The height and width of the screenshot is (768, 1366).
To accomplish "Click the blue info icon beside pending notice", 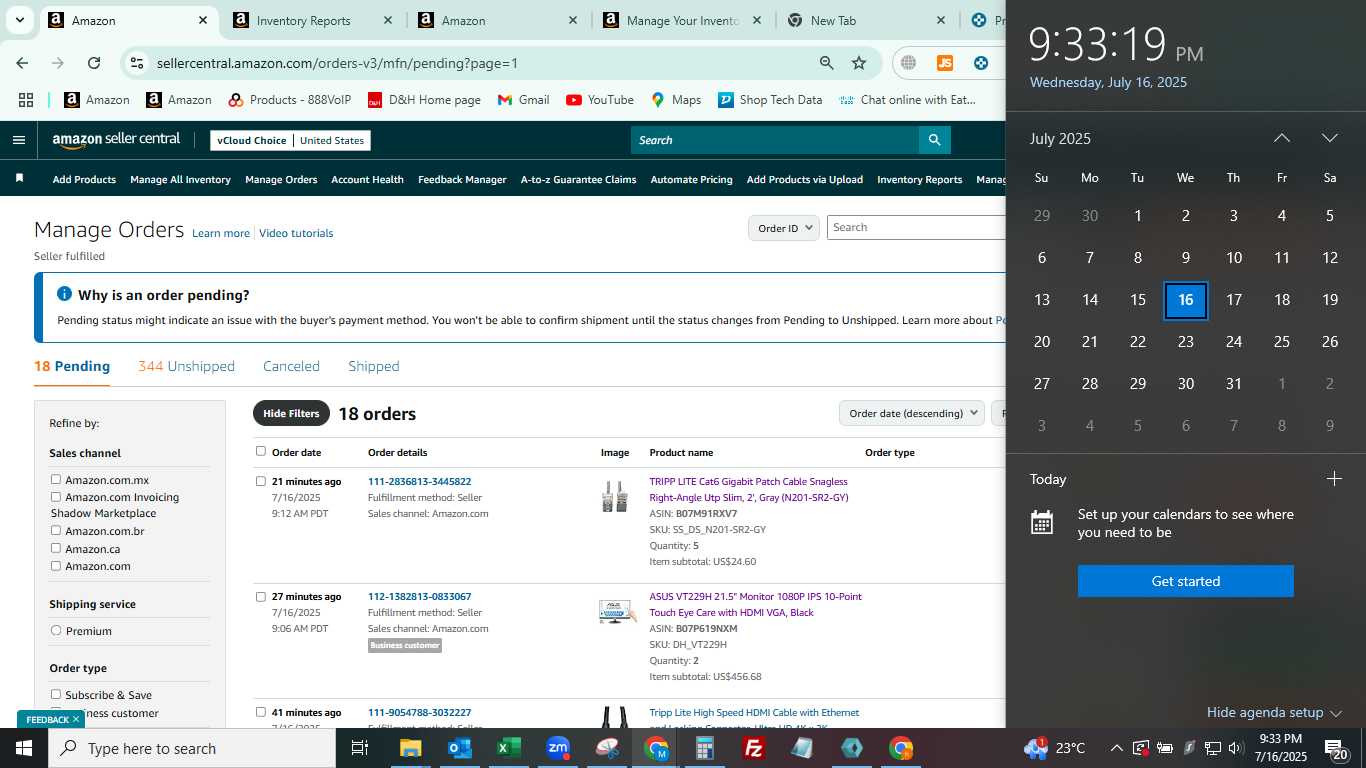I will [x=64, y=294].
